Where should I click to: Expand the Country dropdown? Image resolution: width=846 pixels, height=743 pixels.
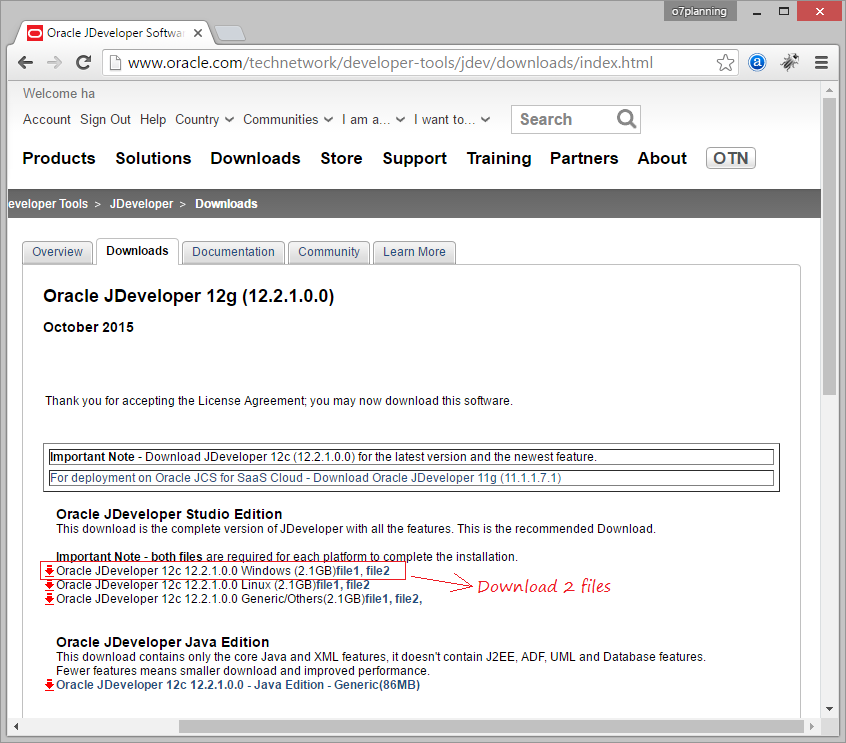(204, 120)
